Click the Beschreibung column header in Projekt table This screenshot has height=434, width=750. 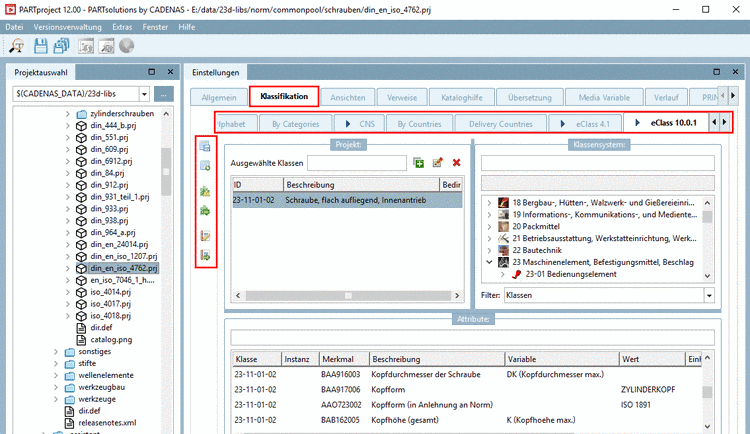[x=361, y=185]
